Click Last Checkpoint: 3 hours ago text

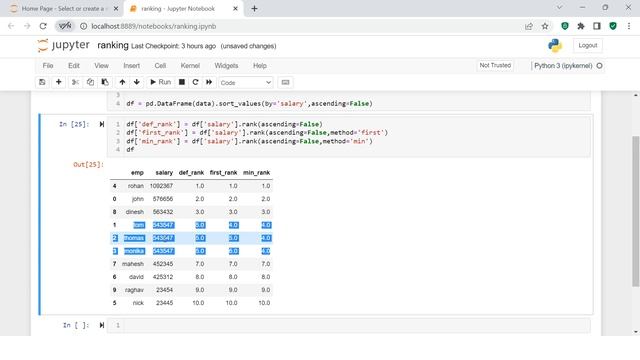click(x=173, y=46)
